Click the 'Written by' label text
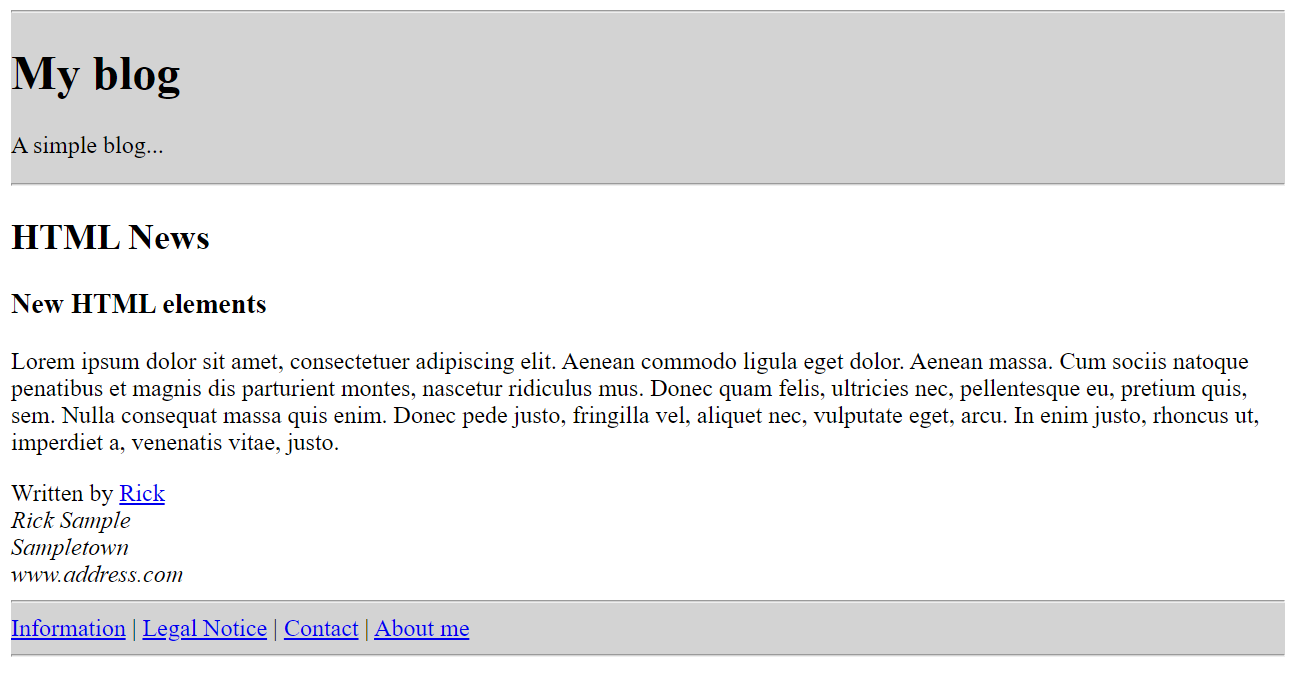1293x677 pixels. pos(62,494)
